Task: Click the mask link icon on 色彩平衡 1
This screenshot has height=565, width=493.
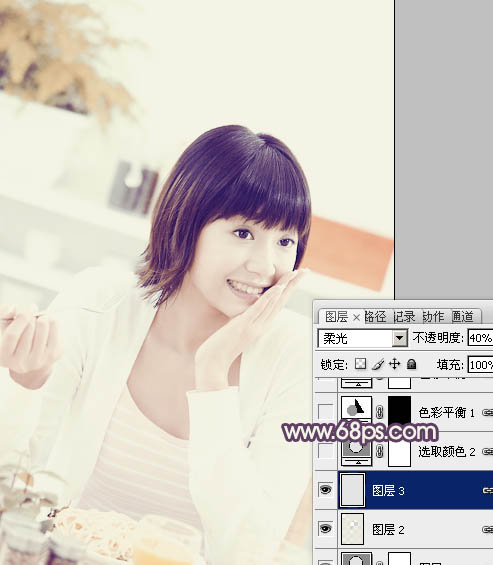Action: [379, 412]
